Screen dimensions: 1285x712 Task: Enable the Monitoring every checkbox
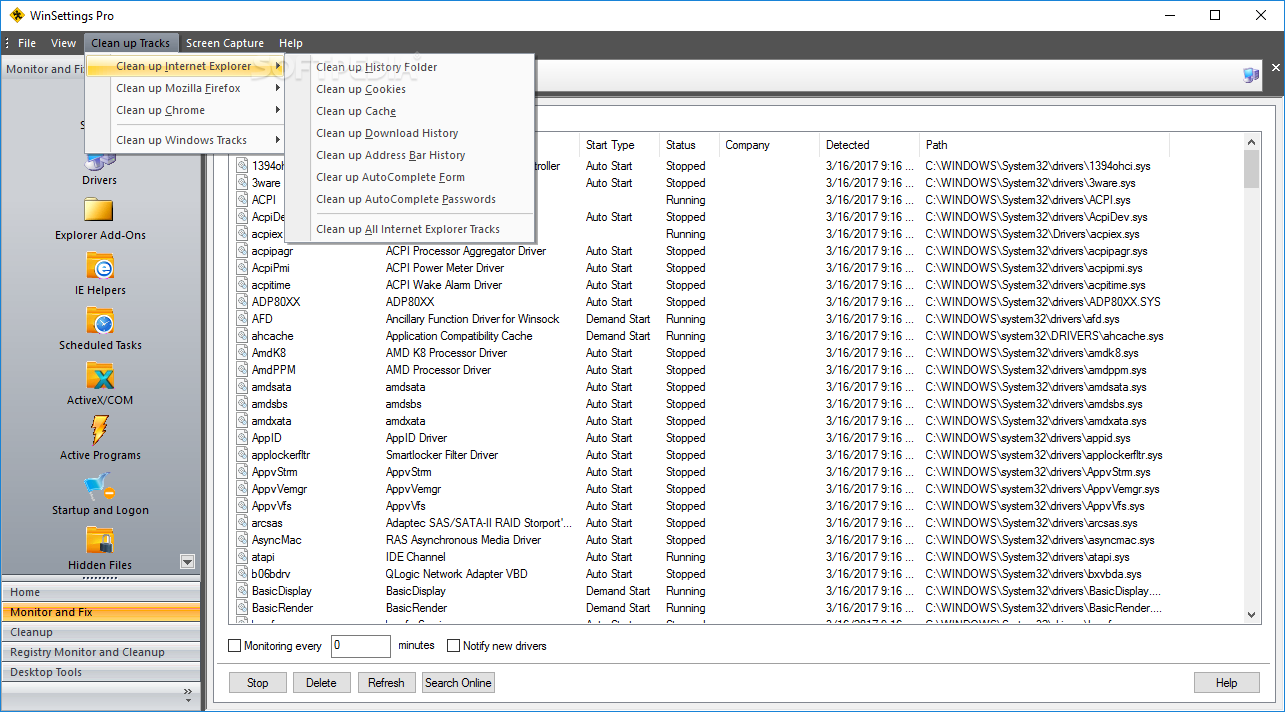coord(235,646)
